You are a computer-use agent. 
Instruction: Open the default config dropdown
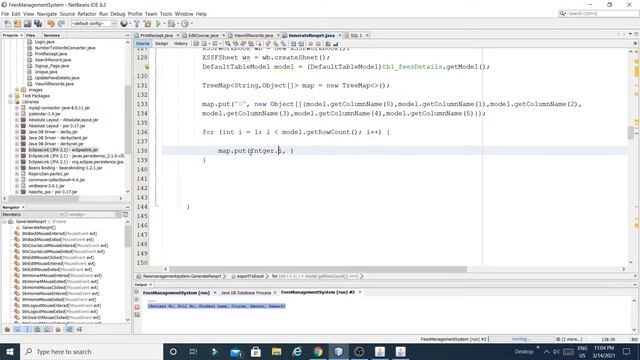[94, 24]
